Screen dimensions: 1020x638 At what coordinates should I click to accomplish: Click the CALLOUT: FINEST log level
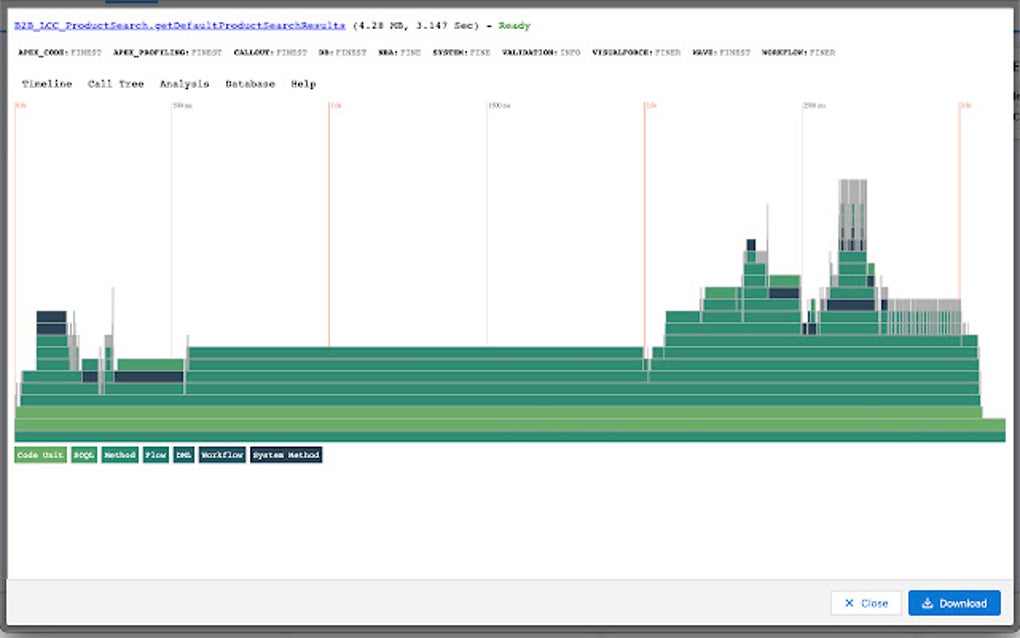point(270,53)
